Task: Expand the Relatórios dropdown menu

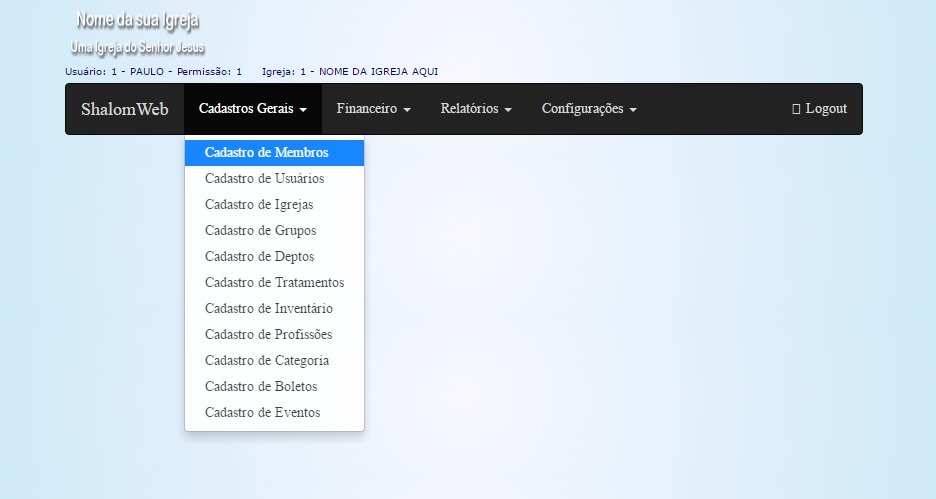Action: 476,109
